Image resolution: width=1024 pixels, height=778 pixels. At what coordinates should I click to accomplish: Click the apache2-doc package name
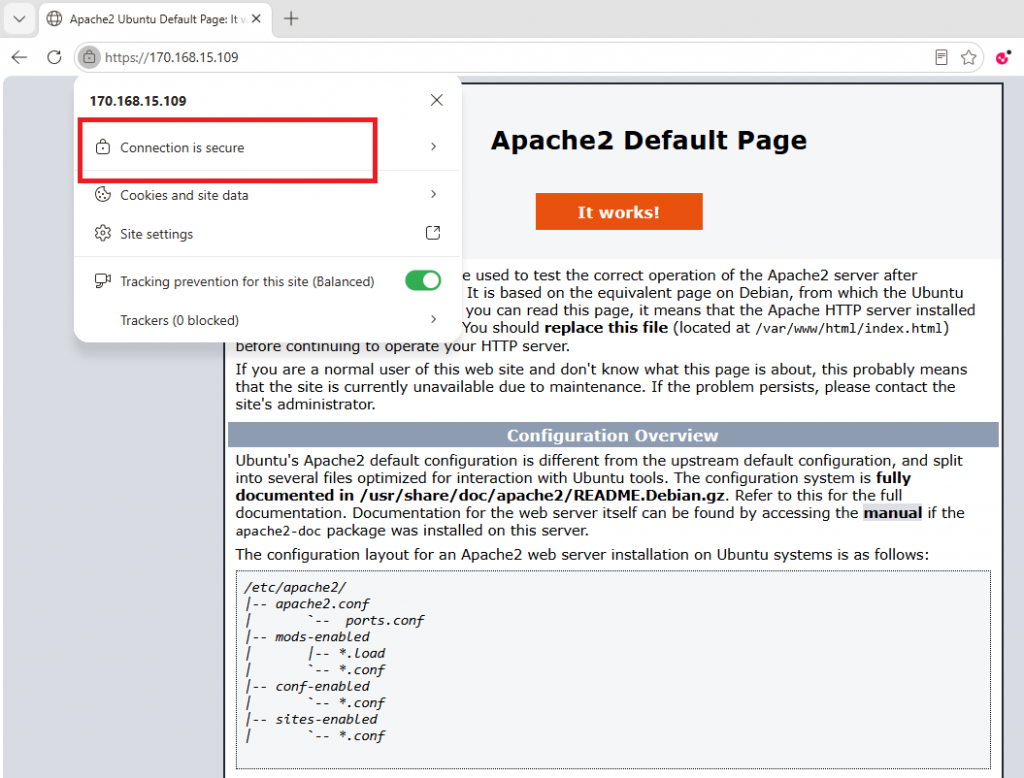point(278,531)
